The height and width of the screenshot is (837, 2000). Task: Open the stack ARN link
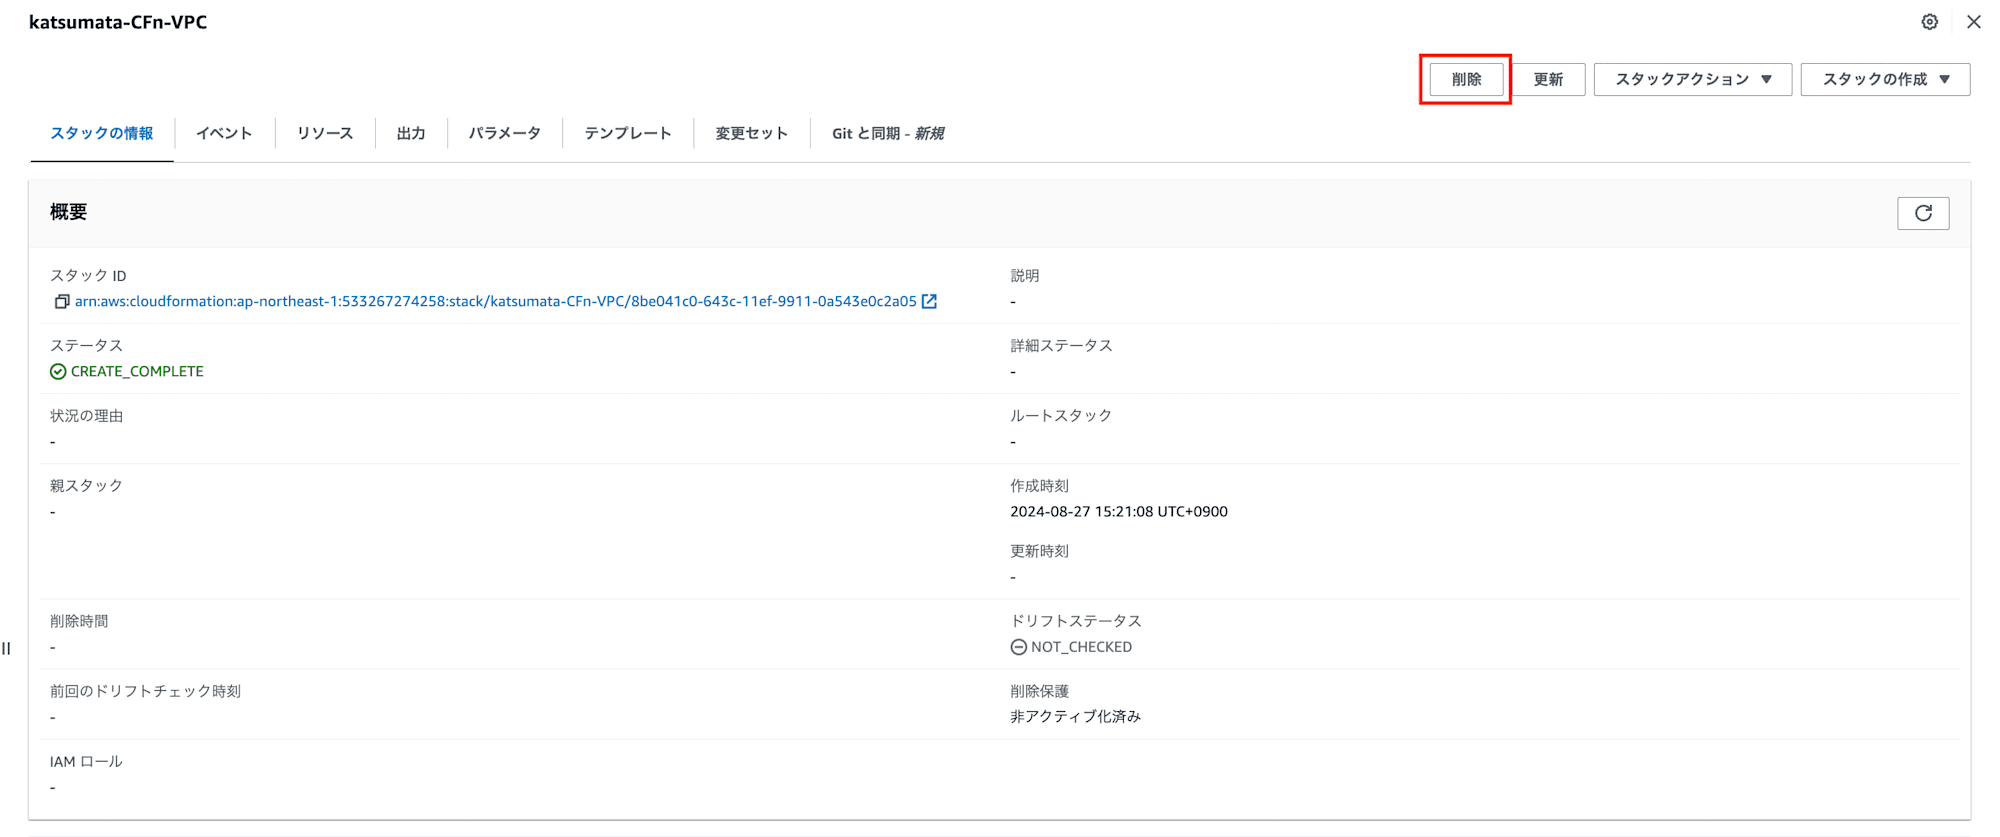(x=495, y=301)
